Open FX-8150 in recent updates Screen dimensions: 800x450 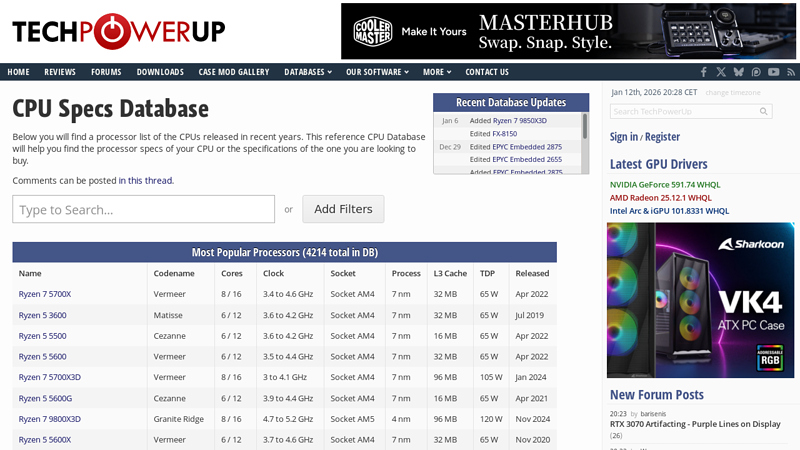pos(505,134)
